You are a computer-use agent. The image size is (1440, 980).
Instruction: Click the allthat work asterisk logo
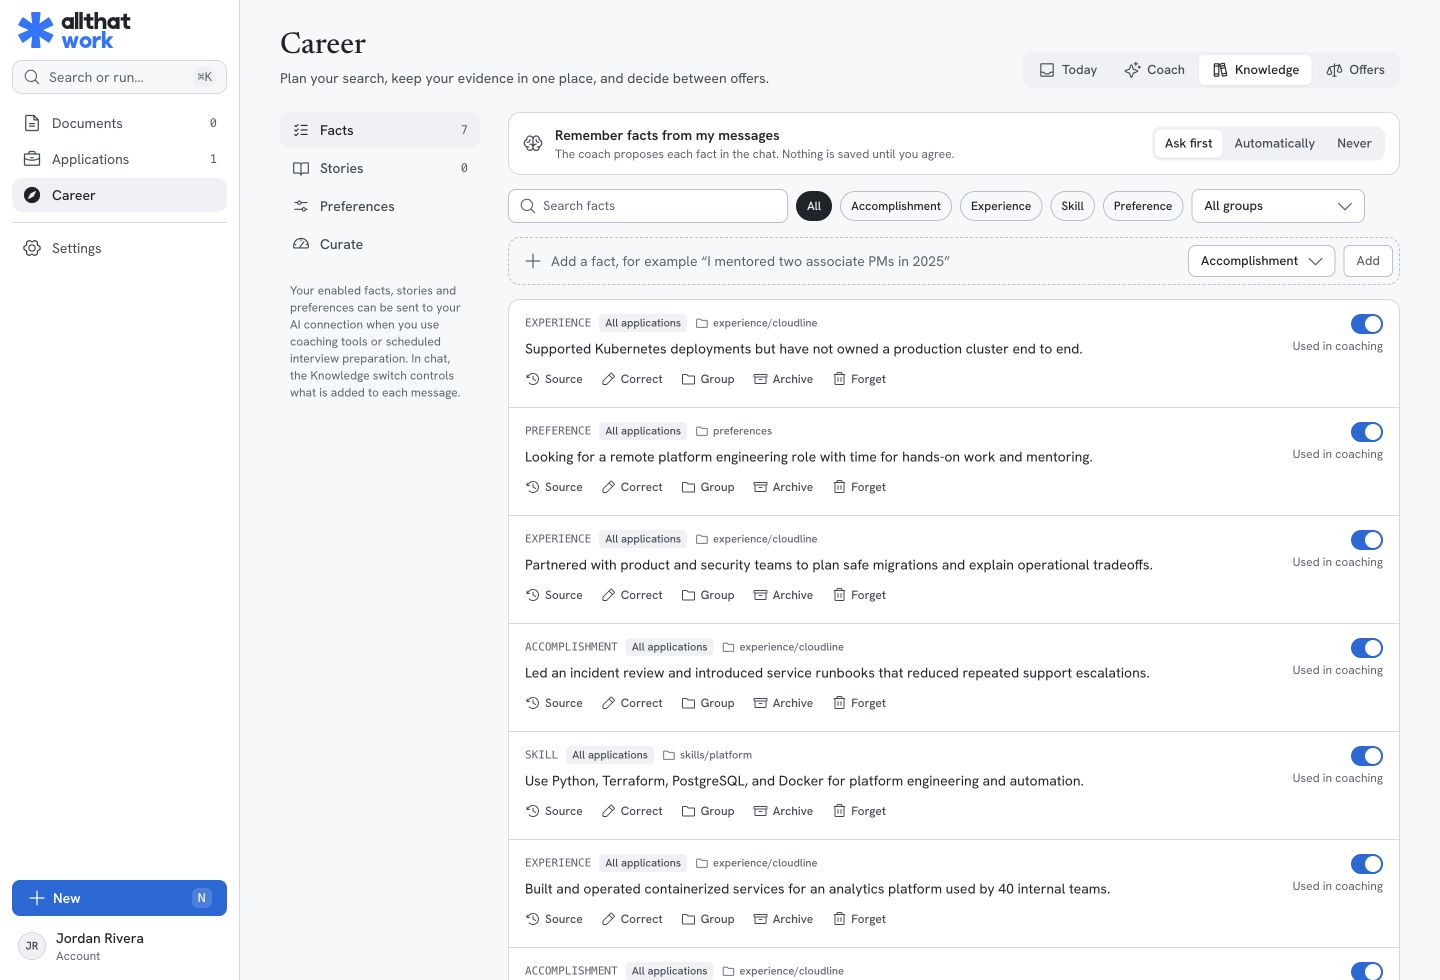[x=36, y=30]
